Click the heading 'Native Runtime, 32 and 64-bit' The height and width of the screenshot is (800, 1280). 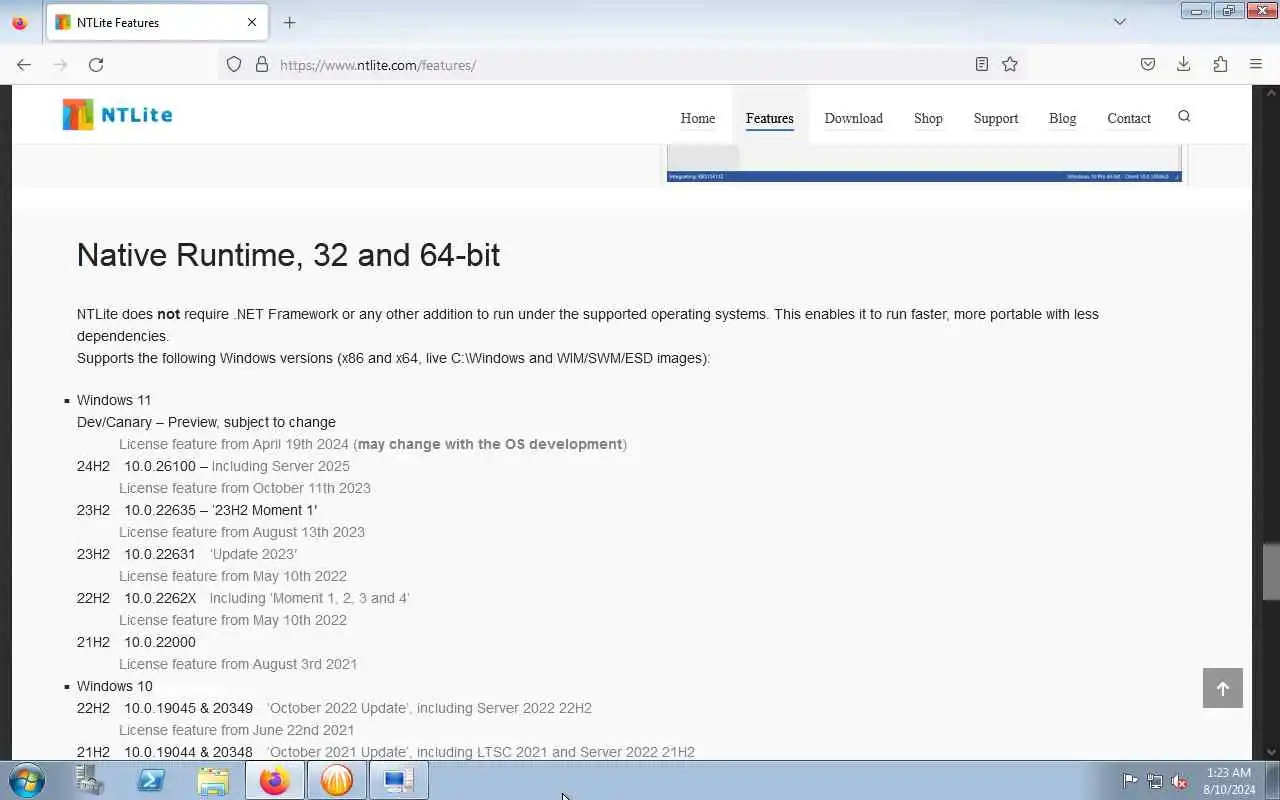point(288,255)
